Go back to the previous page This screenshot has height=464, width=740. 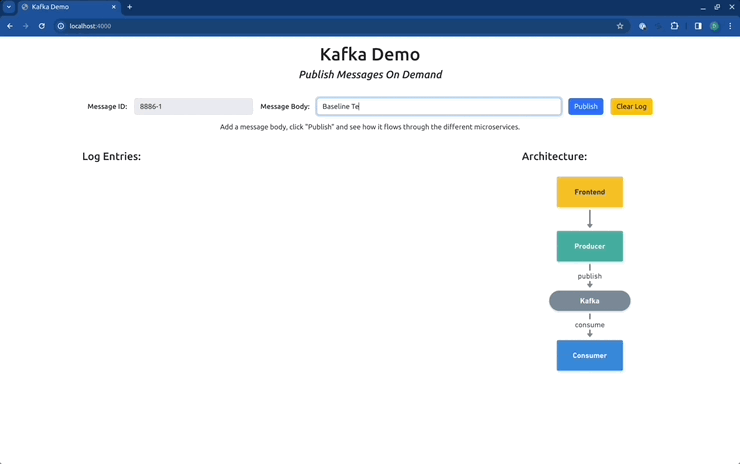click(x=10, y=26)
